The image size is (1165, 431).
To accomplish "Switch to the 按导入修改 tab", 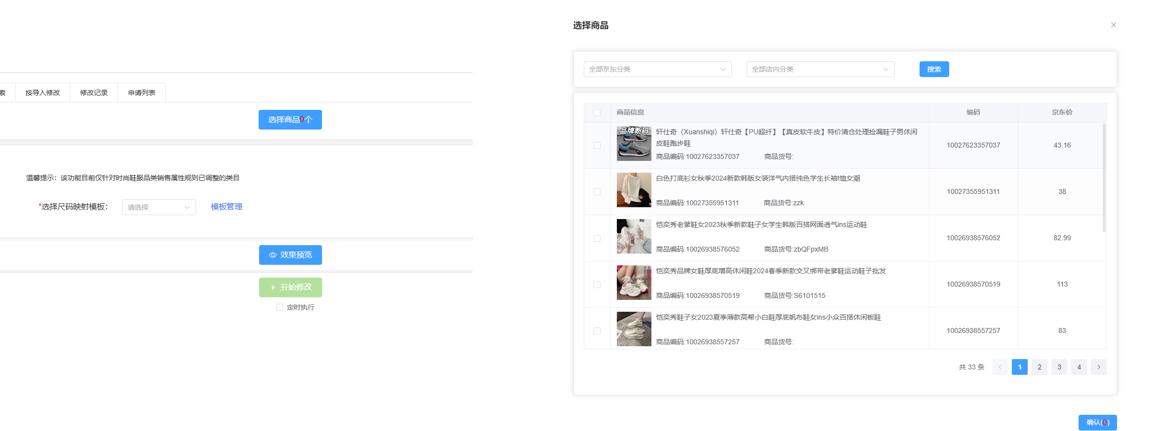I will click(42, 93).
